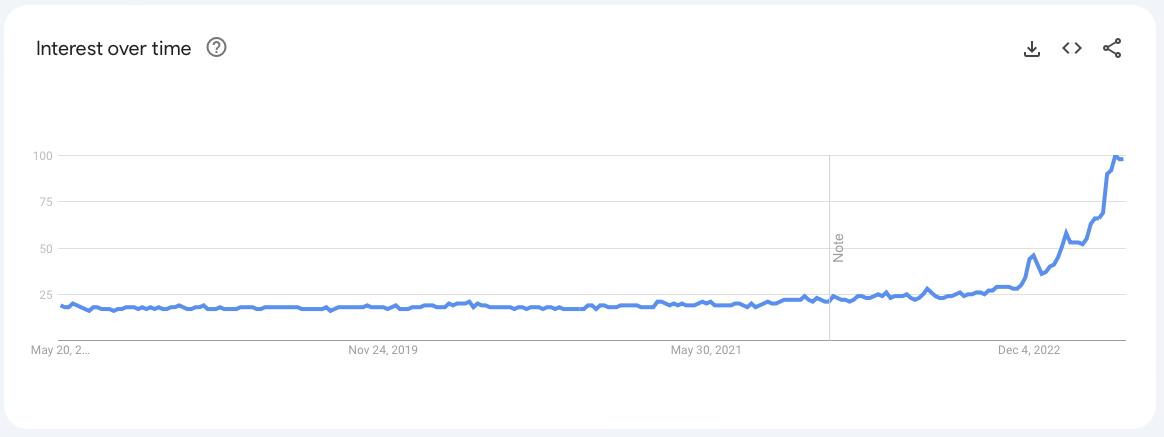Click the Interest over time heading

113,48
